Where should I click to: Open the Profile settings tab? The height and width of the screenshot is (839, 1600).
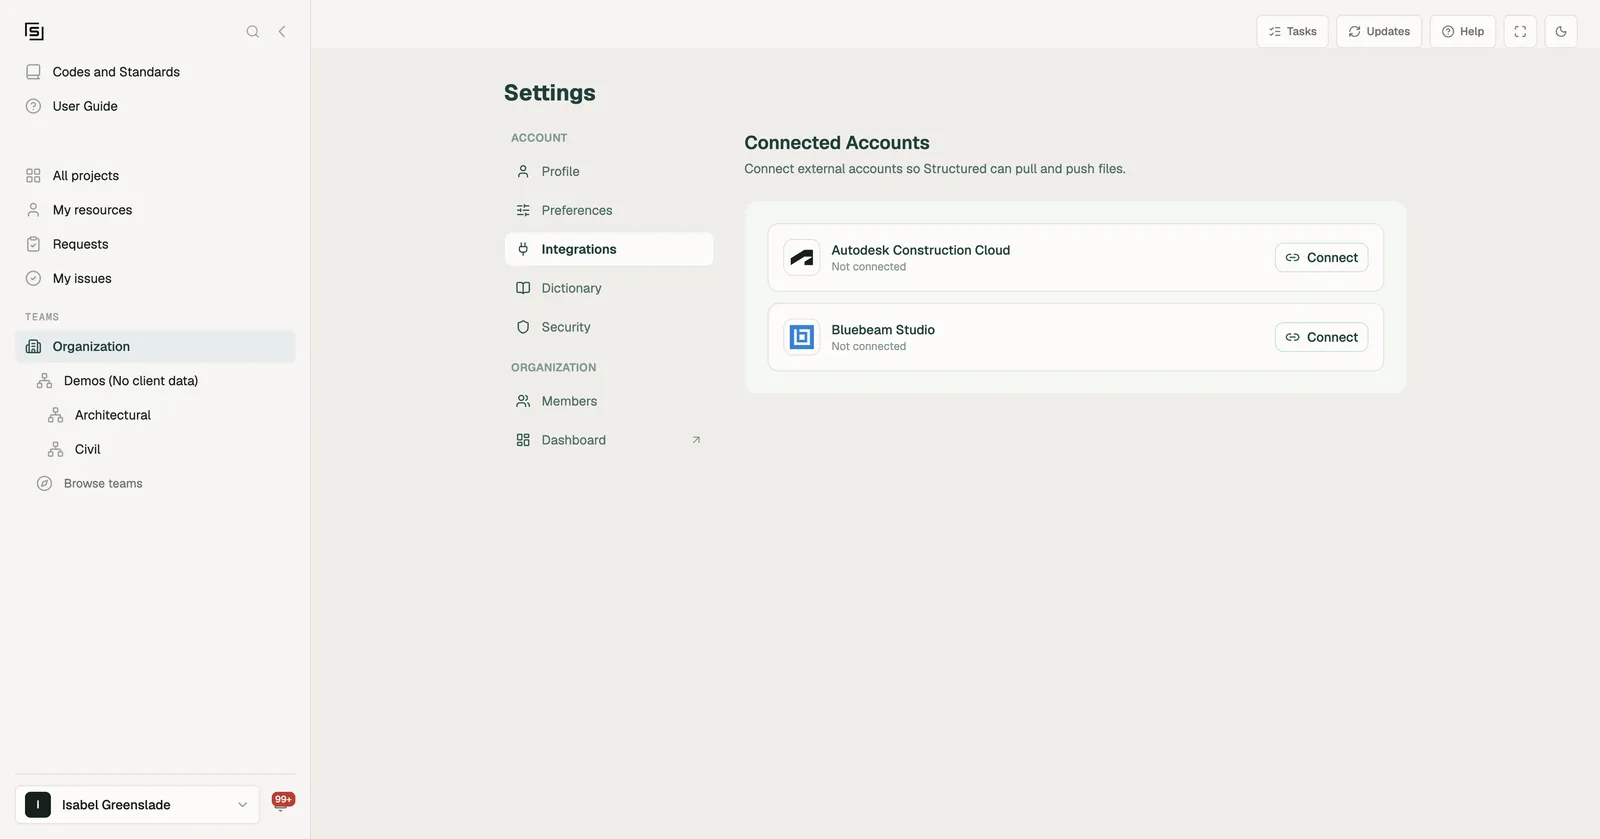click(609, 172)
